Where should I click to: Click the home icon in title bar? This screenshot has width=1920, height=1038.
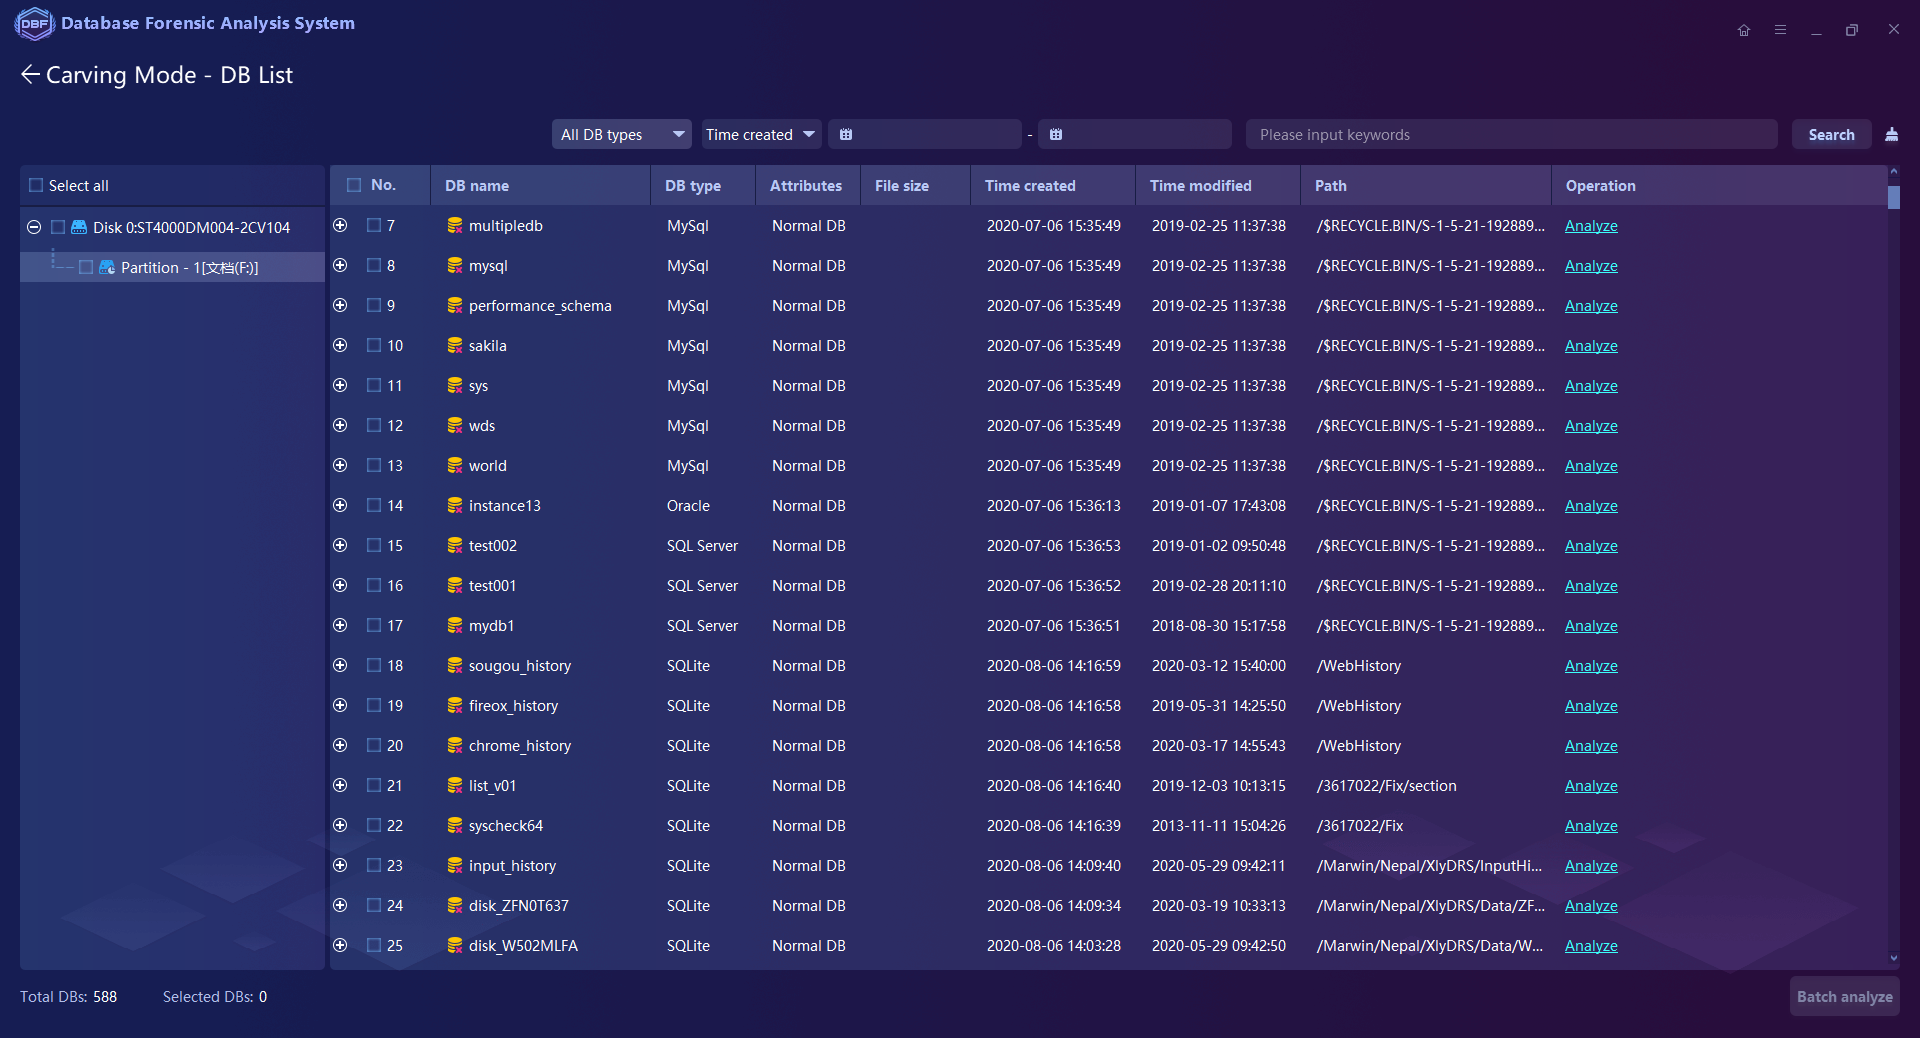pos(1744,30)
